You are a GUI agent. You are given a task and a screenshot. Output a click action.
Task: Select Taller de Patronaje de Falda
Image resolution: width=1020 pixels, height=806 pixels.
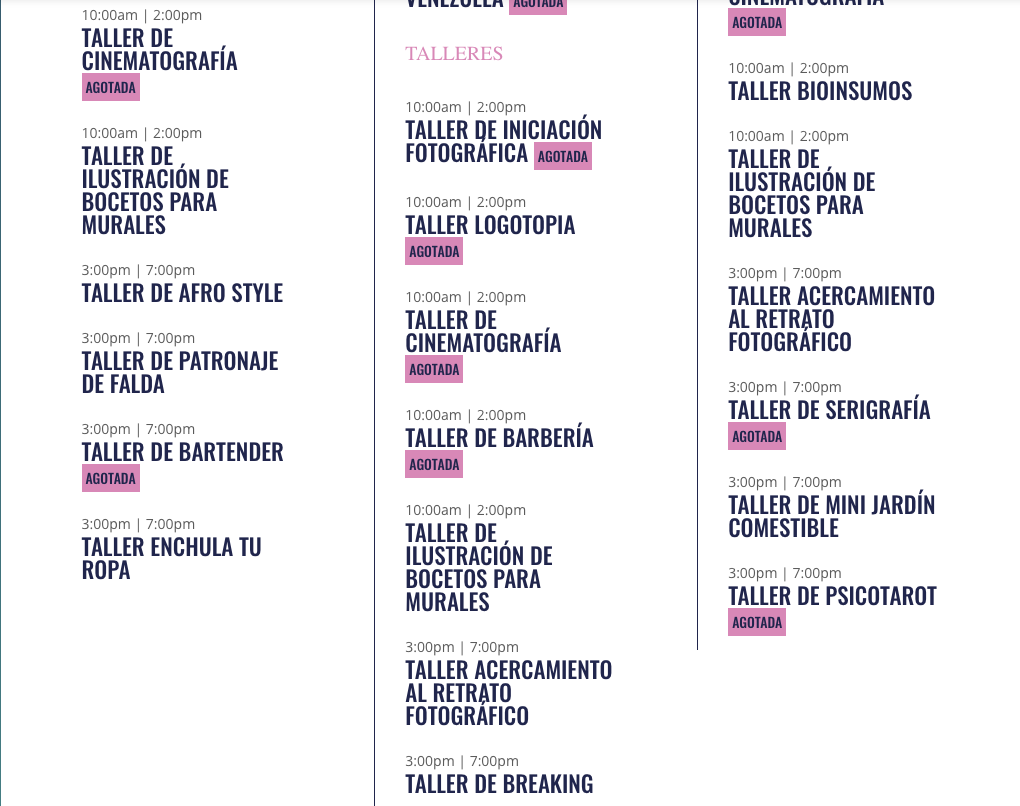[x=179, y=372]
